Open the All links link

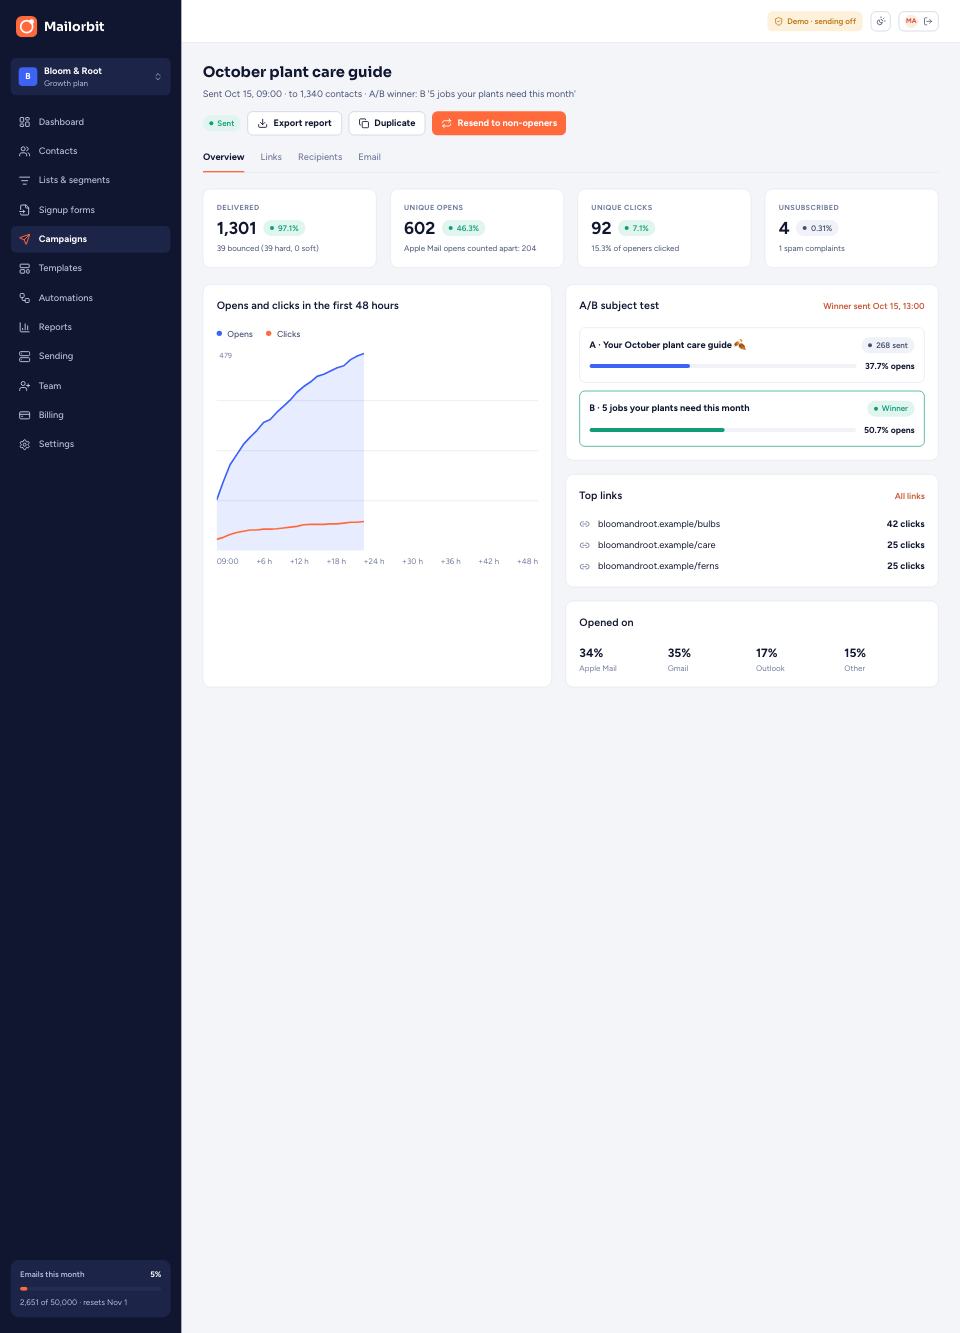tap(910, 496)
